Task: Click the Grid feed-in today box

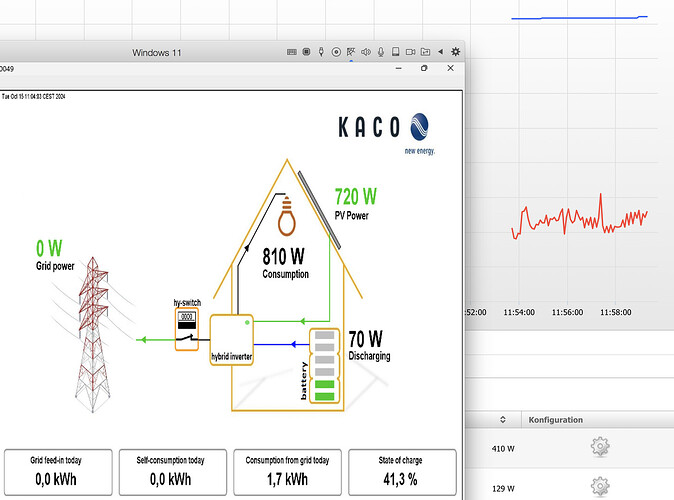Action: click(58, 472)
